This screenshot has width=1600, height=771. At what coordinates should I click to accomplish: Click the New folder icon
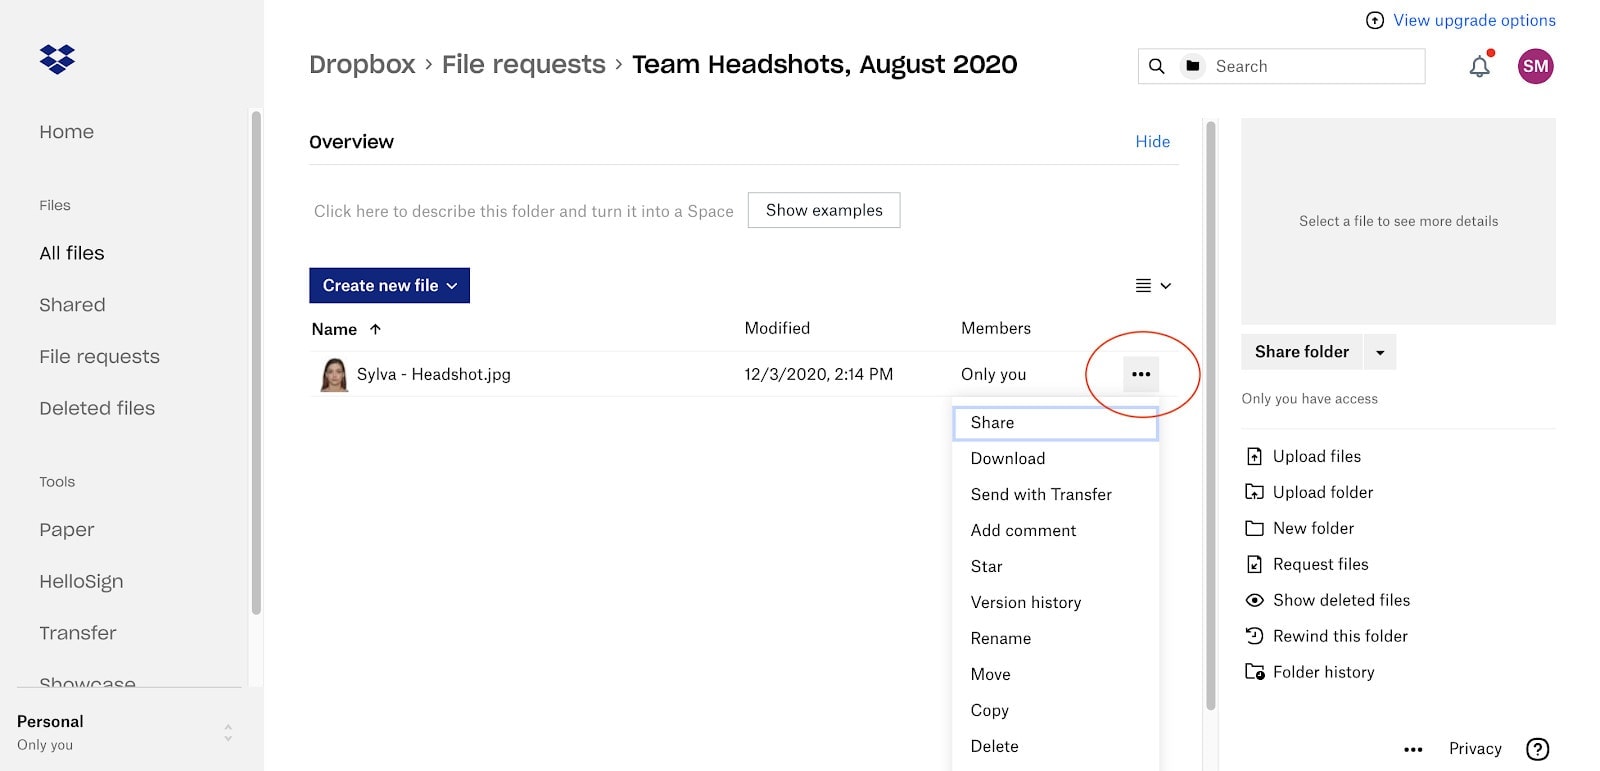point(1254,528)
